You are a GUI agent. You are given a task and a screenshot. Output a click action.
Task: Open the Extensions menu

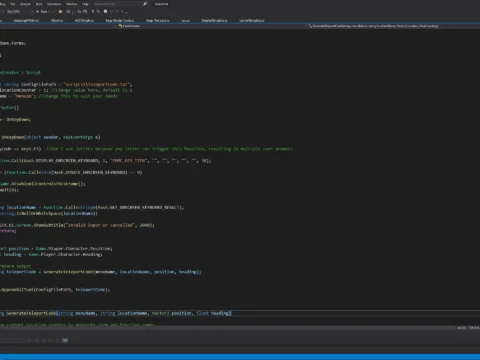(x=54, y=4)
